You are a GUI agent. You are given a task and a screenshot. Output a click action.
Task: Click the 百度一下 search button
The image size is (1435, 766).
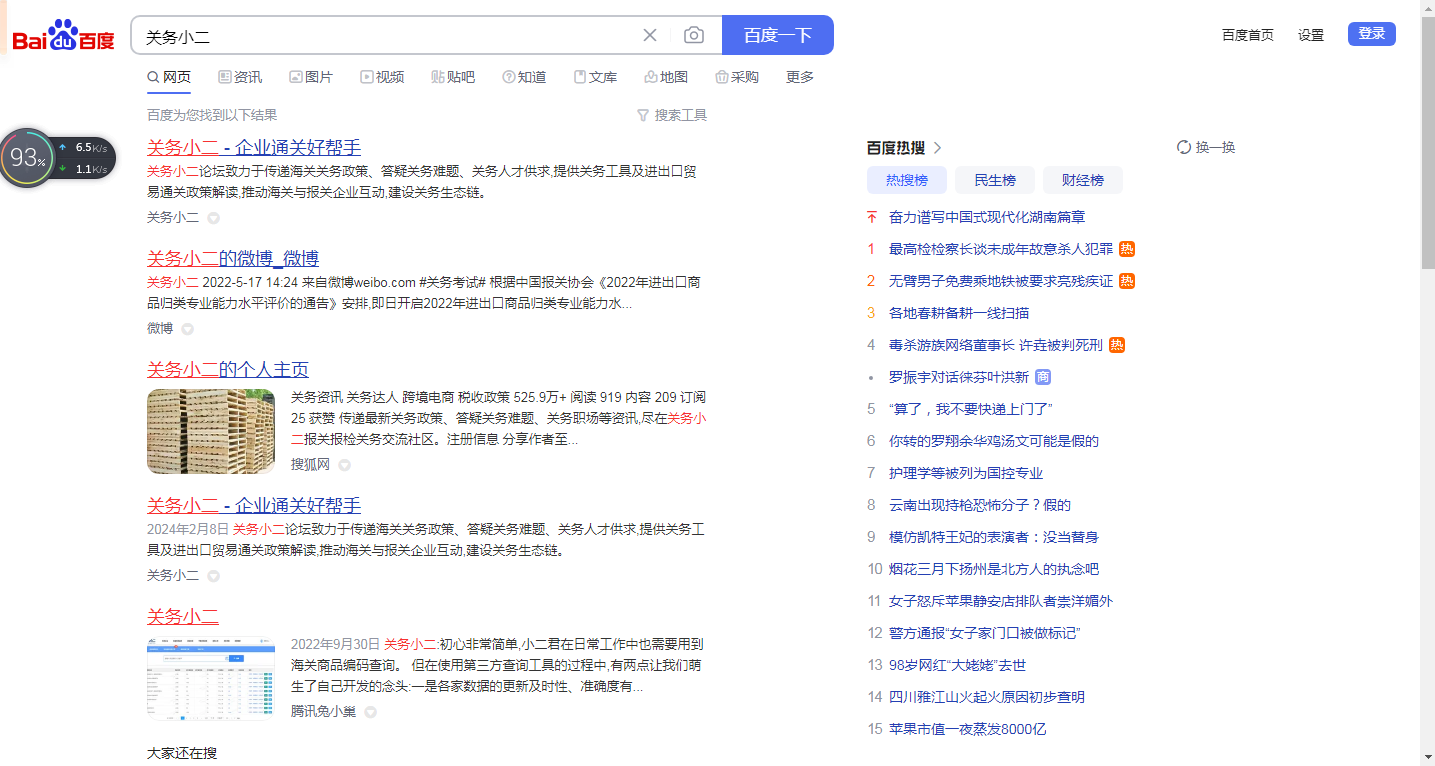[x=778, y=35]
